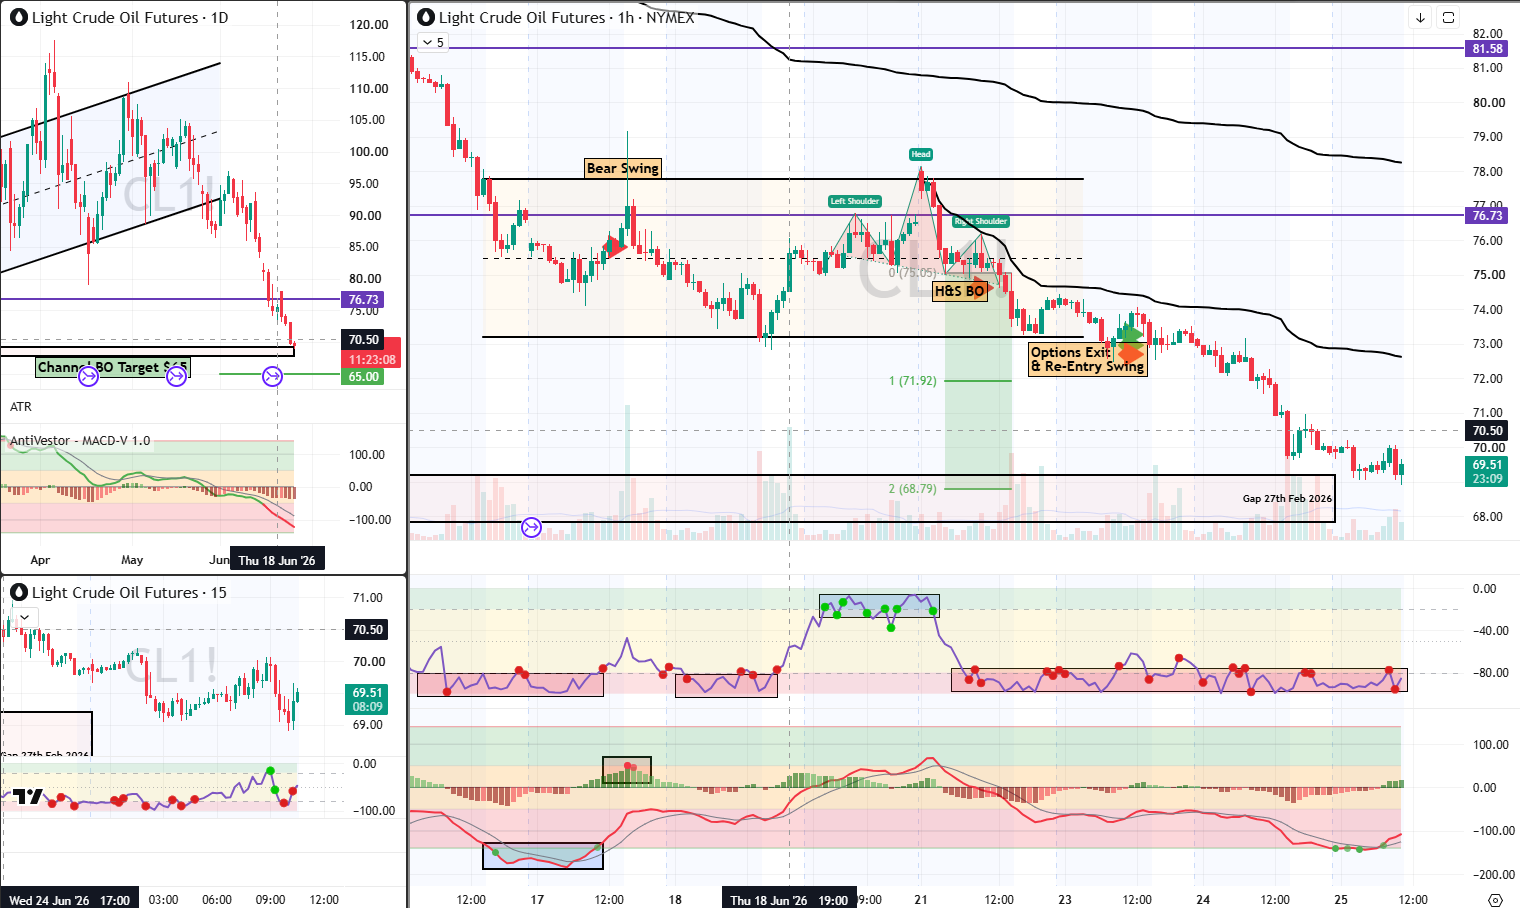Click the 81.58 purple price label
The height and width of the screenshot is (908, 1520).
click(1487, 48)
